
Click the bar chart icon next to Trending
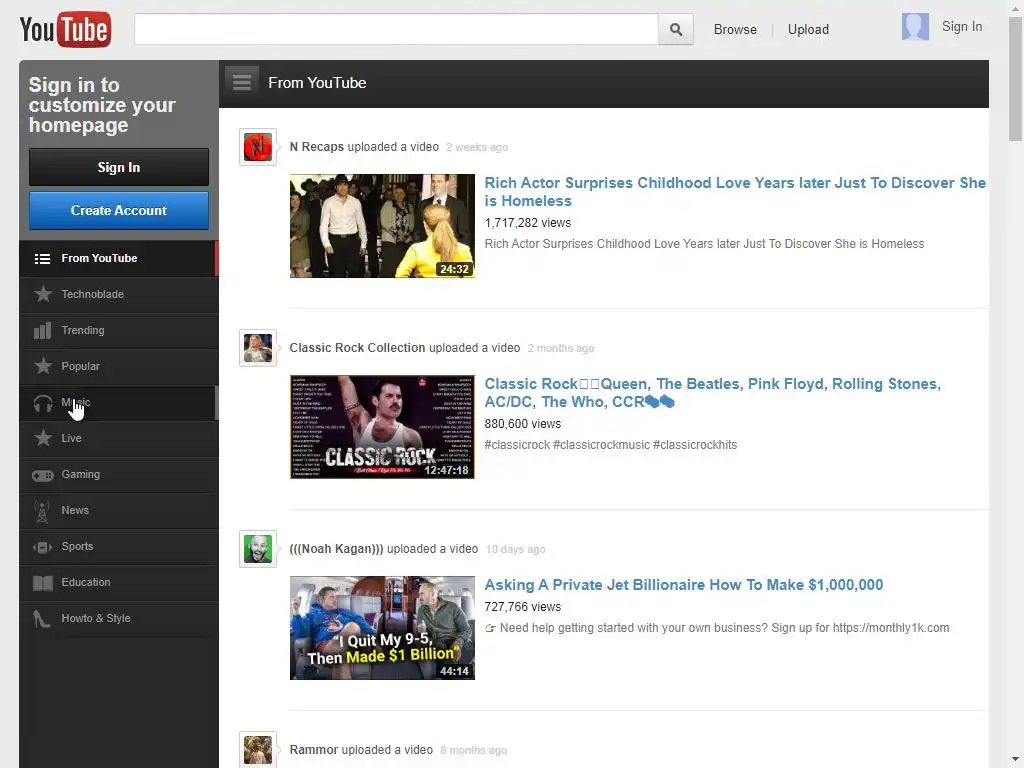[x=42, y=330]
